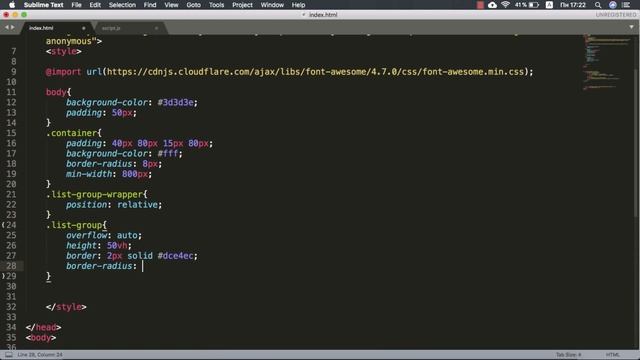Click the .list-group-wrapper selector

[x=94, y=195]
